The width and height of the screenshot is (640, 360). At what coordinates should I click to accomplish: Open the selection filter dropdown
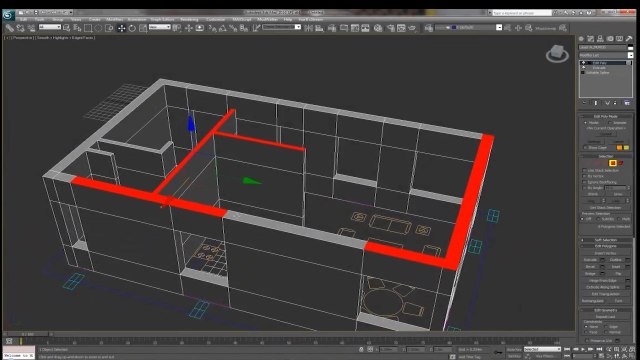(x=50, y=27)
